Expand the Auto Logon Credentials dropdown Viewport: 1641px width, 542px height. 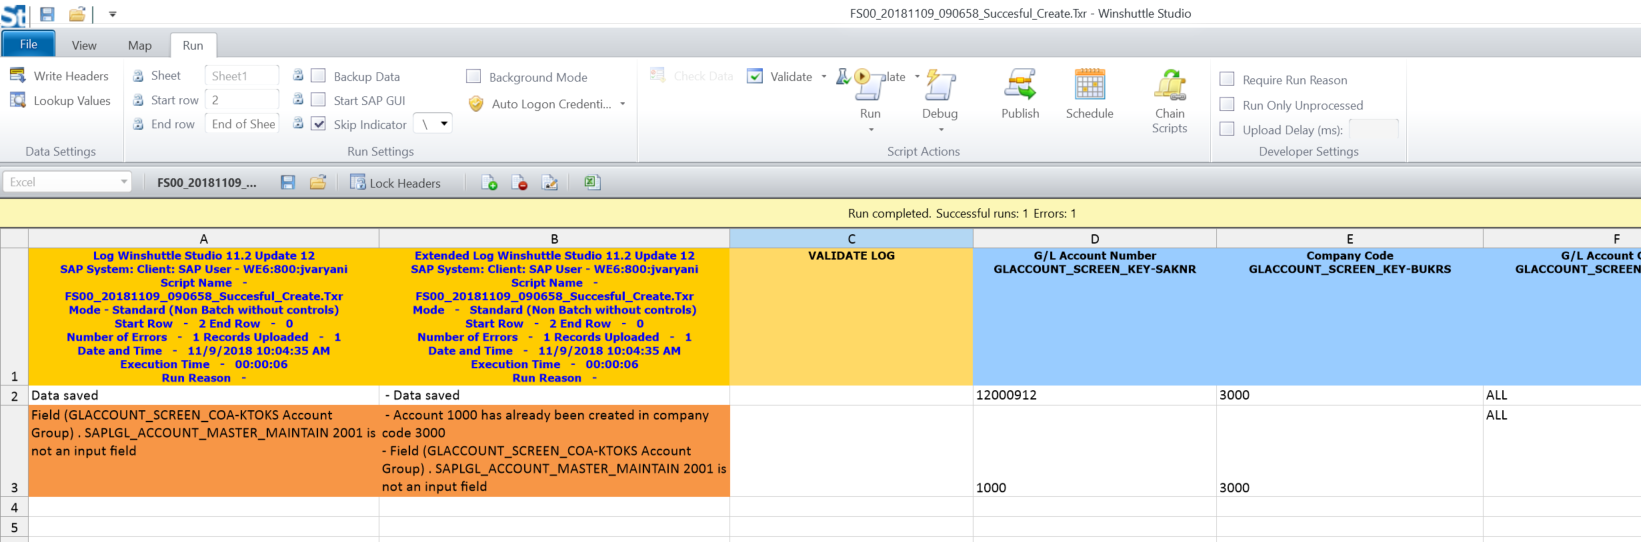click(x=622, y=104)
